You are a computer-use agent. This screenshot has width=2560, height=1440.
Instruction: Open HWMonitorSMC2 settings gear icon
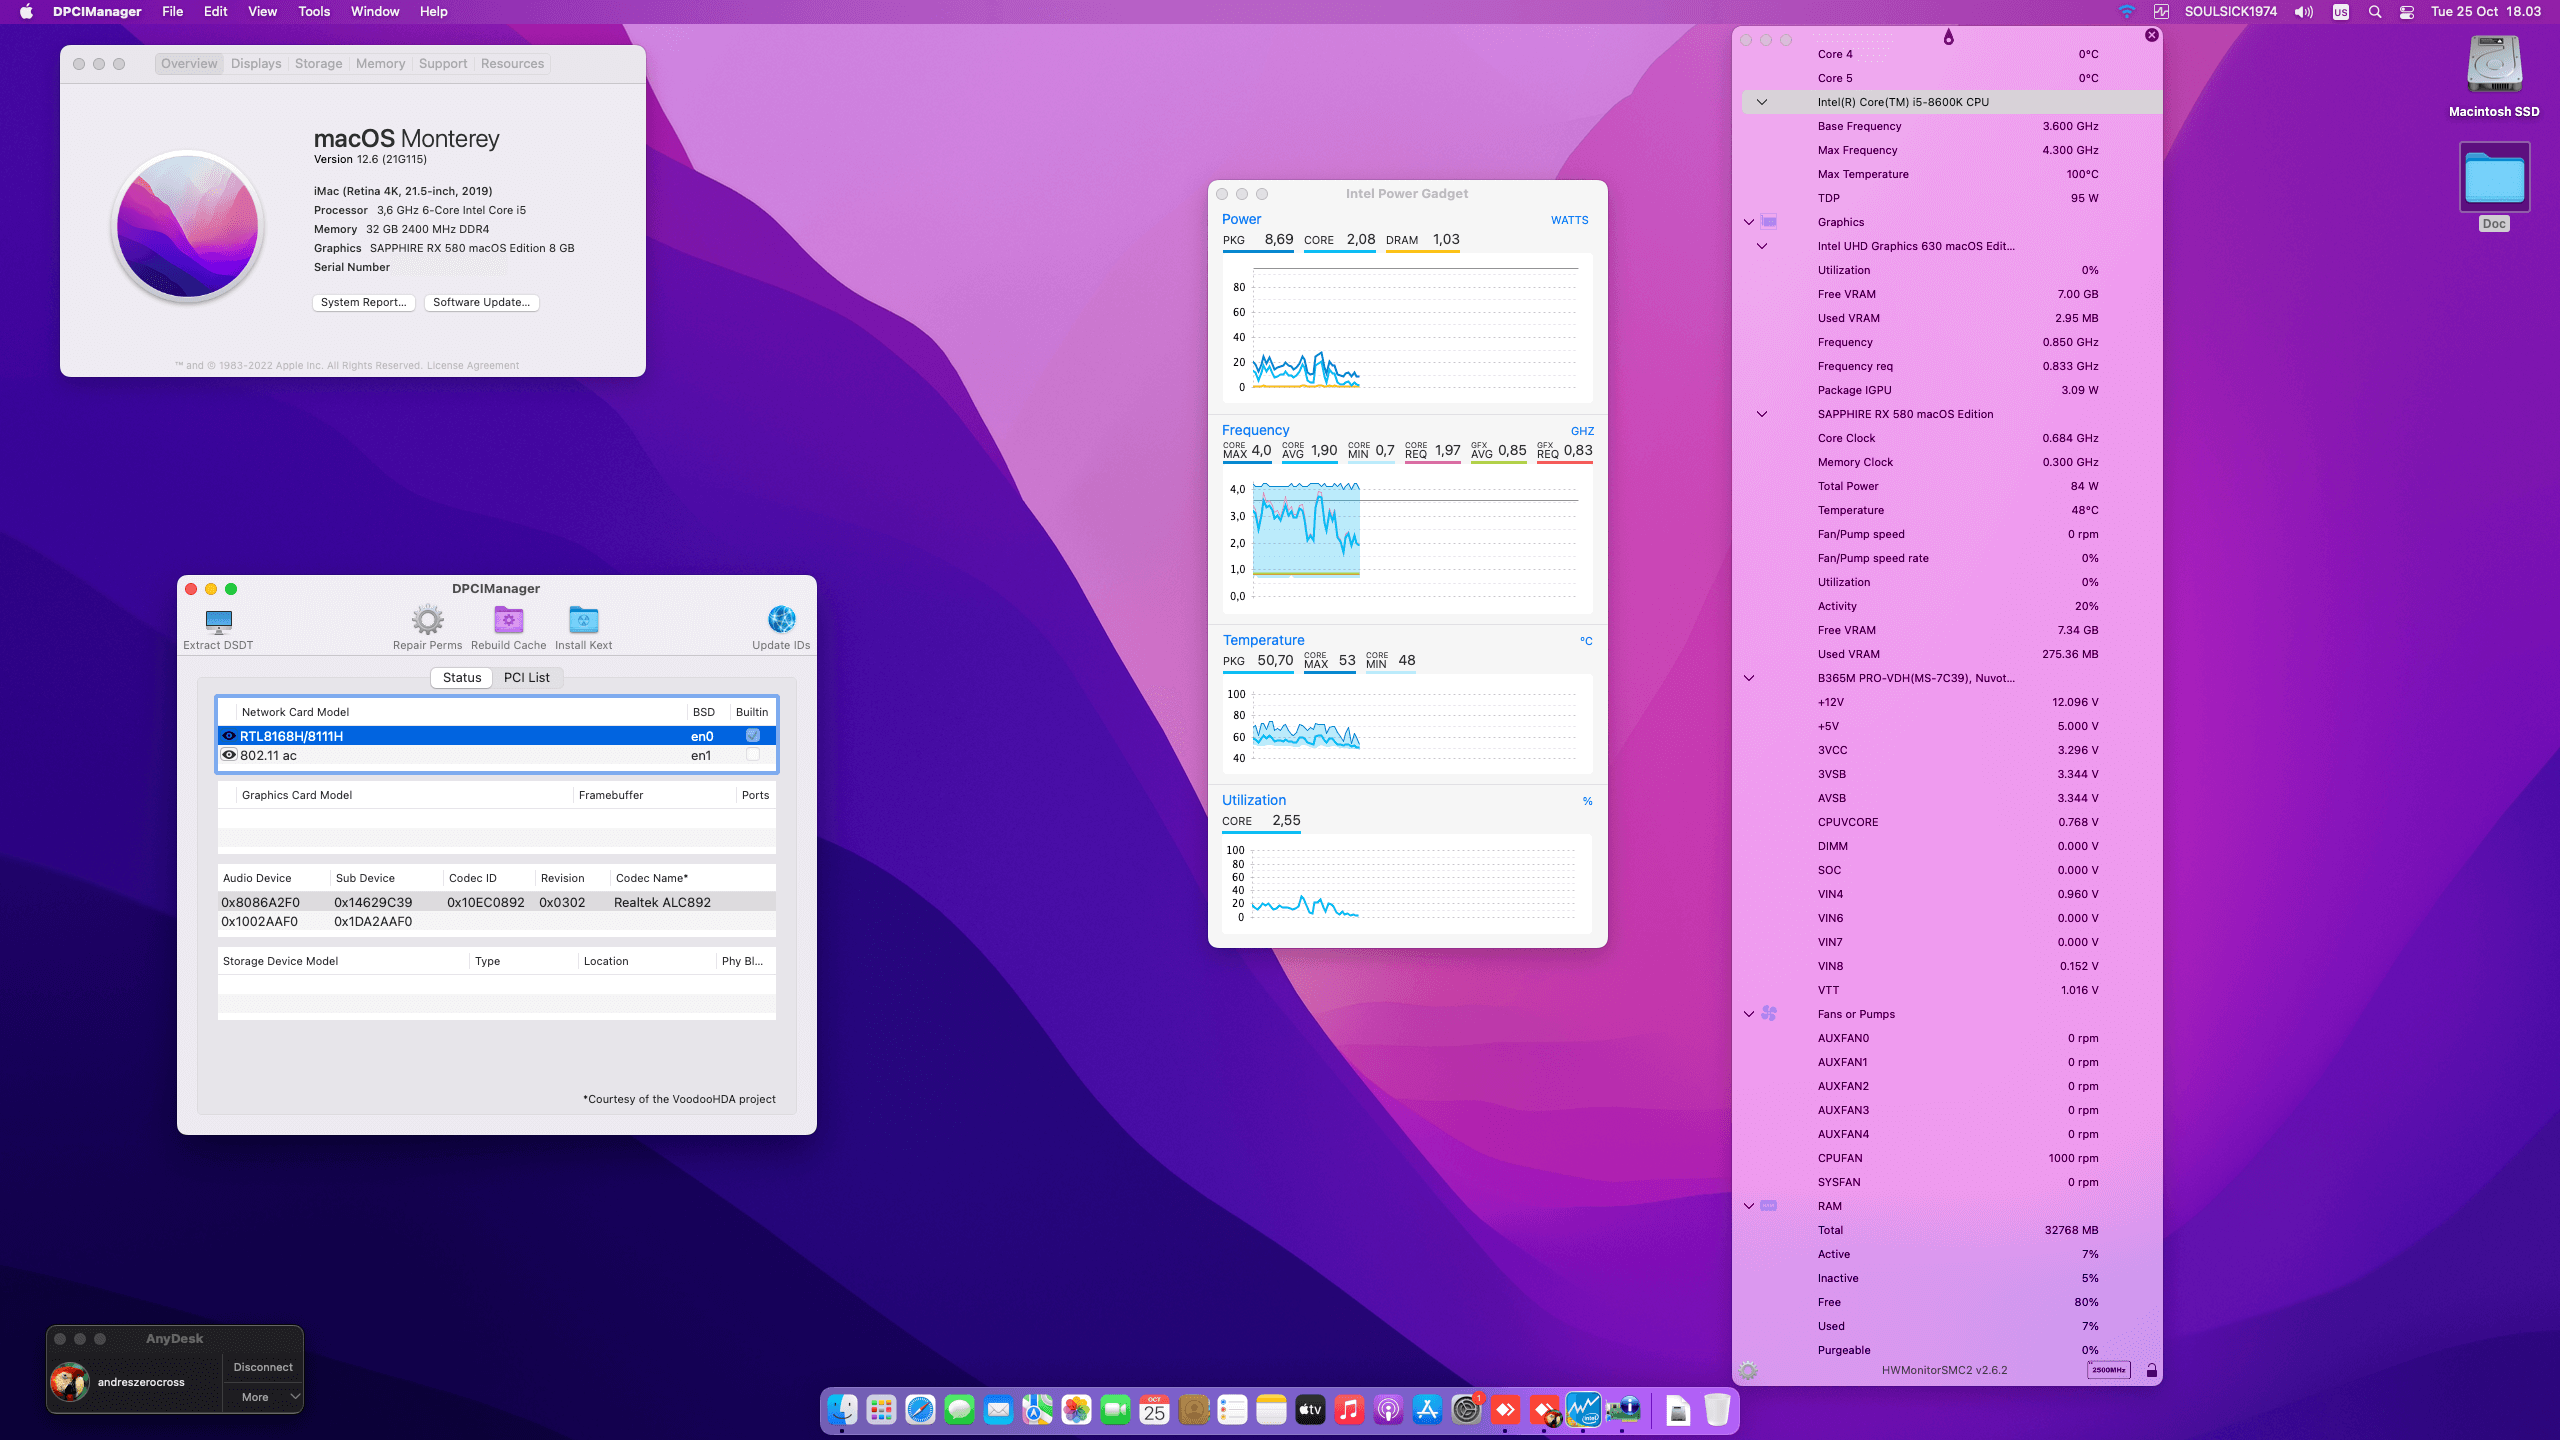[1748, 1370]
